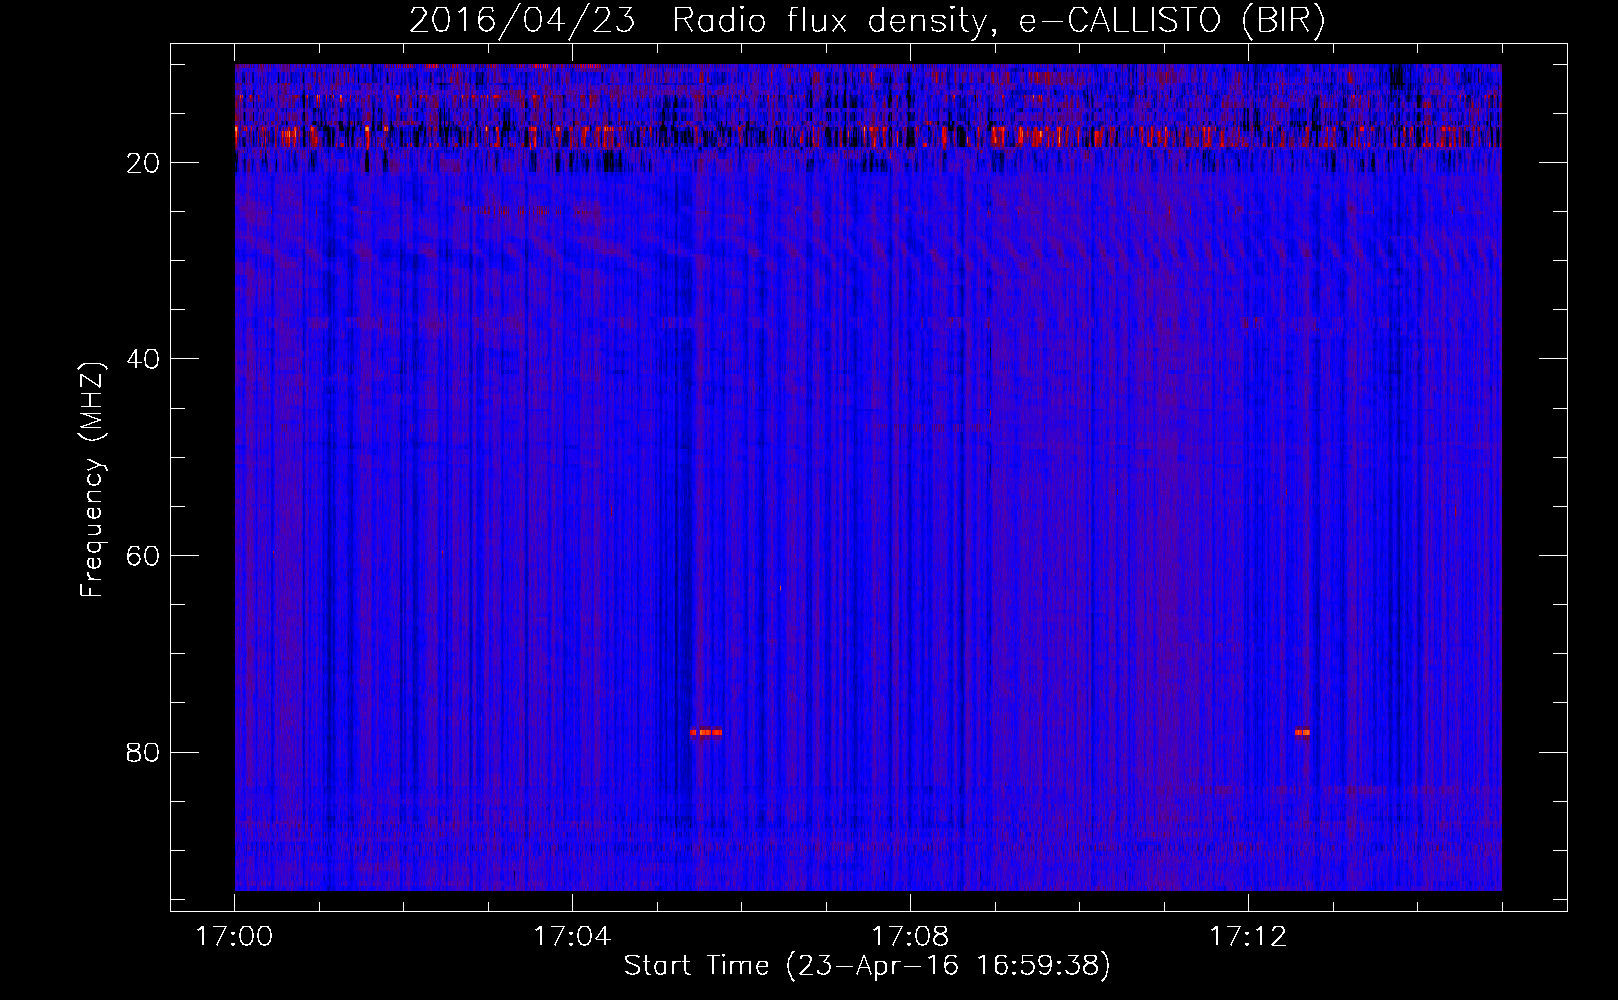Click the 40 MHz frequency tick label
Image resolution: width=1618 pixels, height=1000 pixels.
coord(143,359)
